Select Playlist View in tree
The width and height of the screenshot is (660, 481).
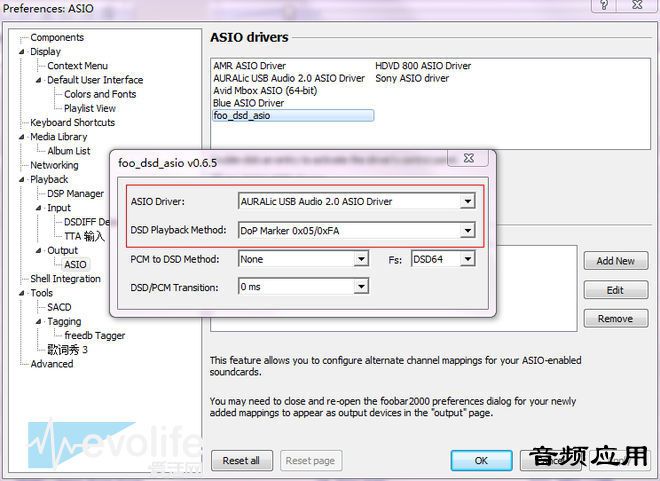coord(90,109)
